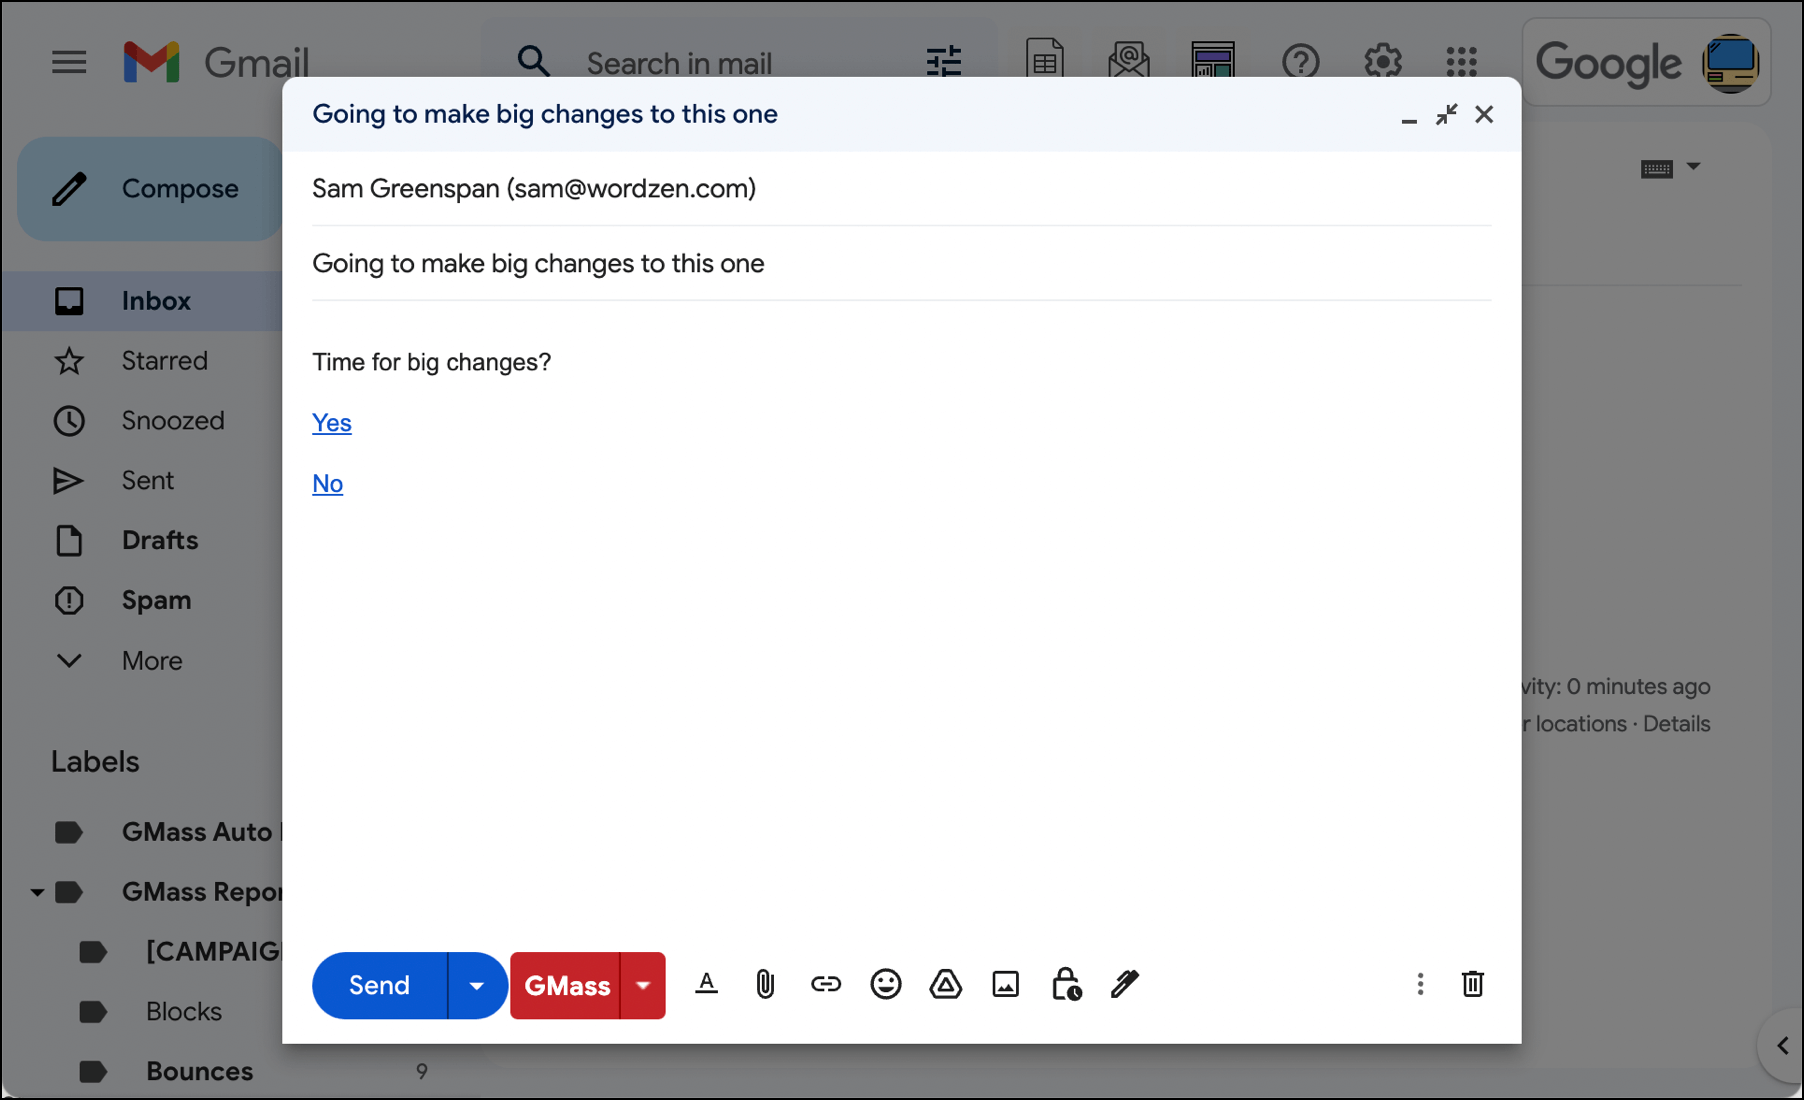The image size is (1804, 1100).
Task: Open the account activity Details link
Action: pyautogui.click(x=1676, y=723)
